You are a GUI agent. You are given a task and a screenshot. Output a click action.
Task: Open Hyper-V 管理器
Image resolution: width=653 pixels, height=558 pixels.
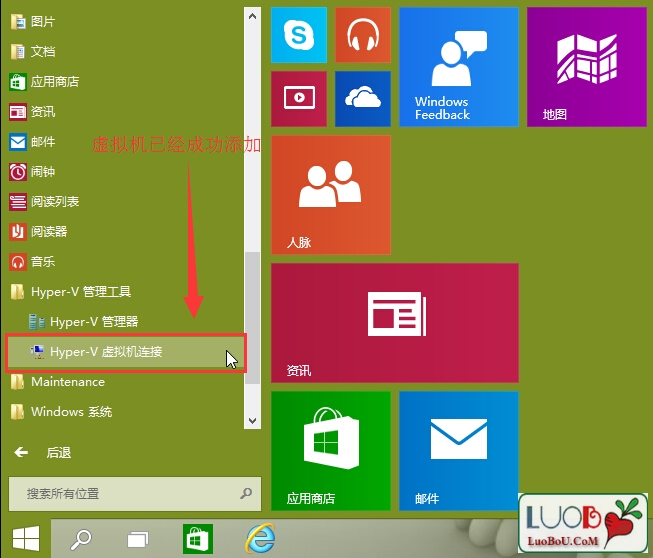125,321
